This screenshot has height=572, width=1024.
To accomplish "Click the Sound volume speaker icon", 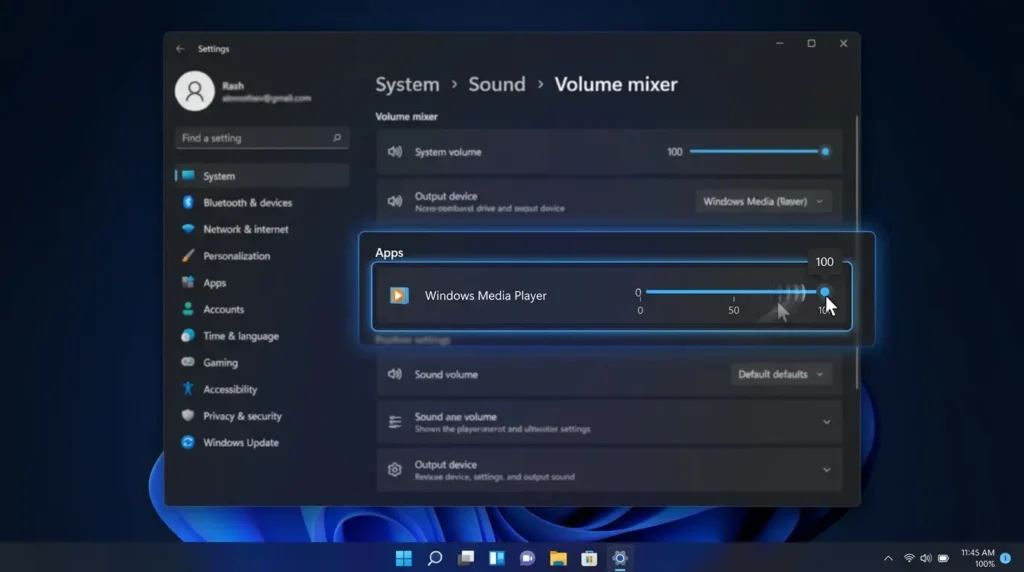I will click(394, 374).
